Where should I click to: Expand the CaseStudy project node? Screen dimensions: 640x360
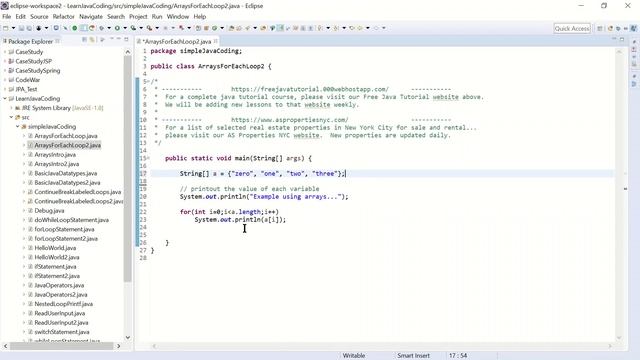(5, 52)
